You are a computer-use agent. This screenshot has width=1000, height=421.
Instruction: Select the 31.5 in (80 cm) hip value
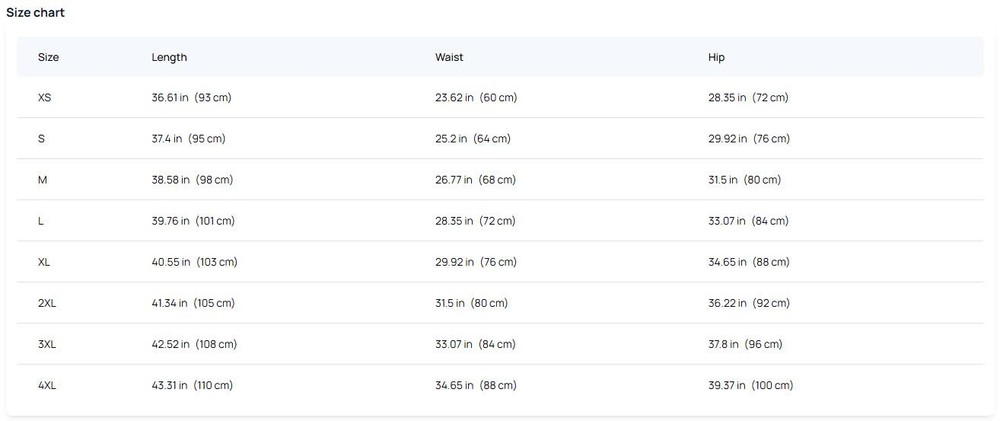coord(744,180)
